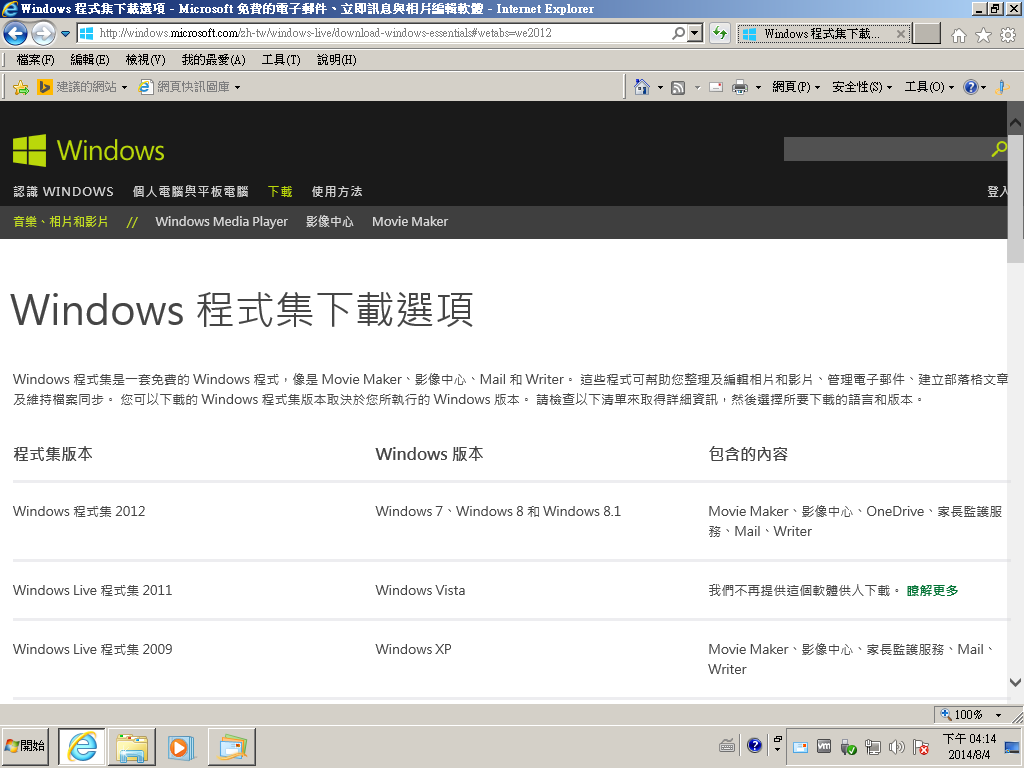
Task: Open the 使用方法 nav link
Action: click(x=337, y=191)
